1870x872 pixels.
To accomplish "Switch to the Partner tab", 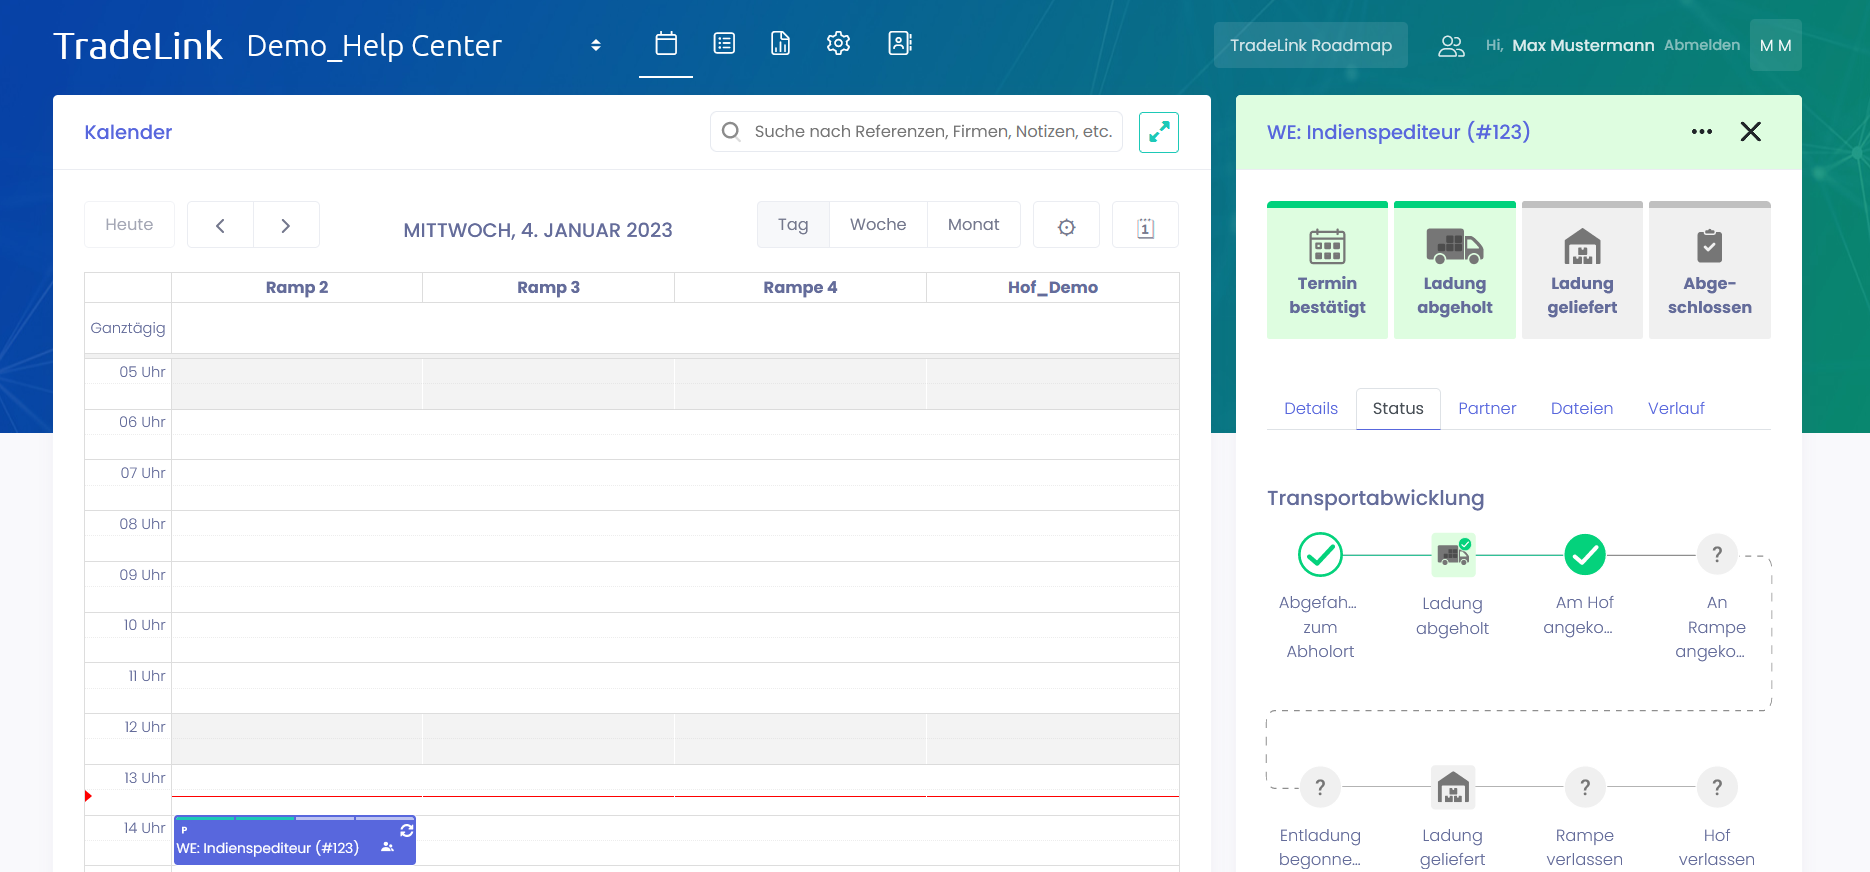I will click(1486, 409).
